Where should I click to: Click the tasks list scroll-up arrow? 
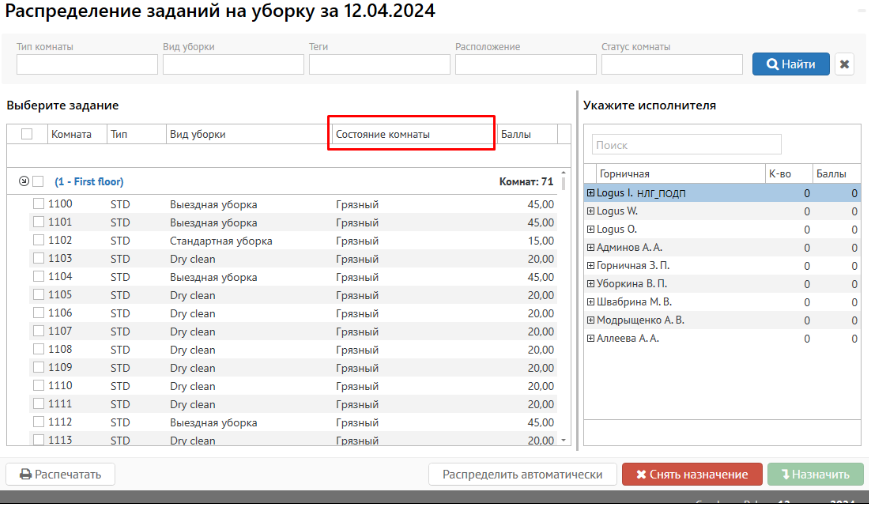564,173
